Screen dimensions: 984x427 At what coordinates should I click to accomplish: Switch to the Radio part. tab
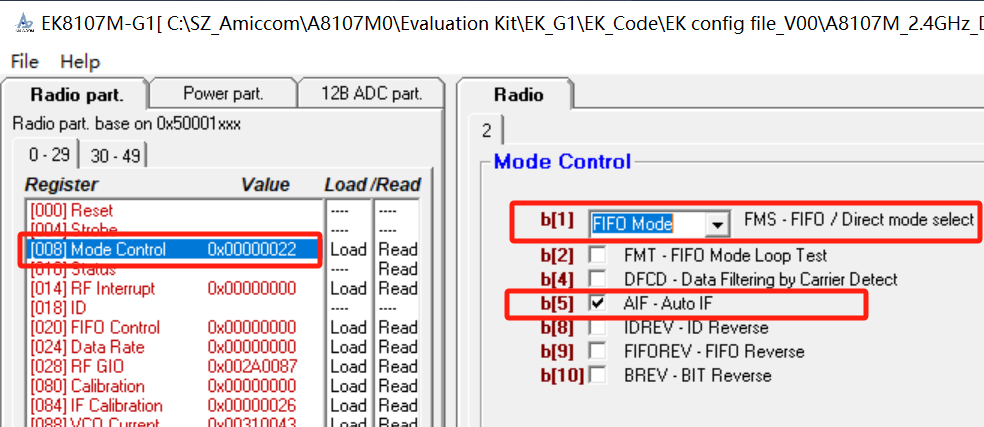(77, 95)
